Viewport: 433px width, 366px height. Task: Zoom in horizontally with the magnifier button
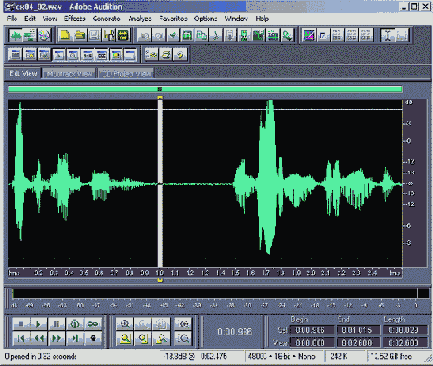(125, 324)
